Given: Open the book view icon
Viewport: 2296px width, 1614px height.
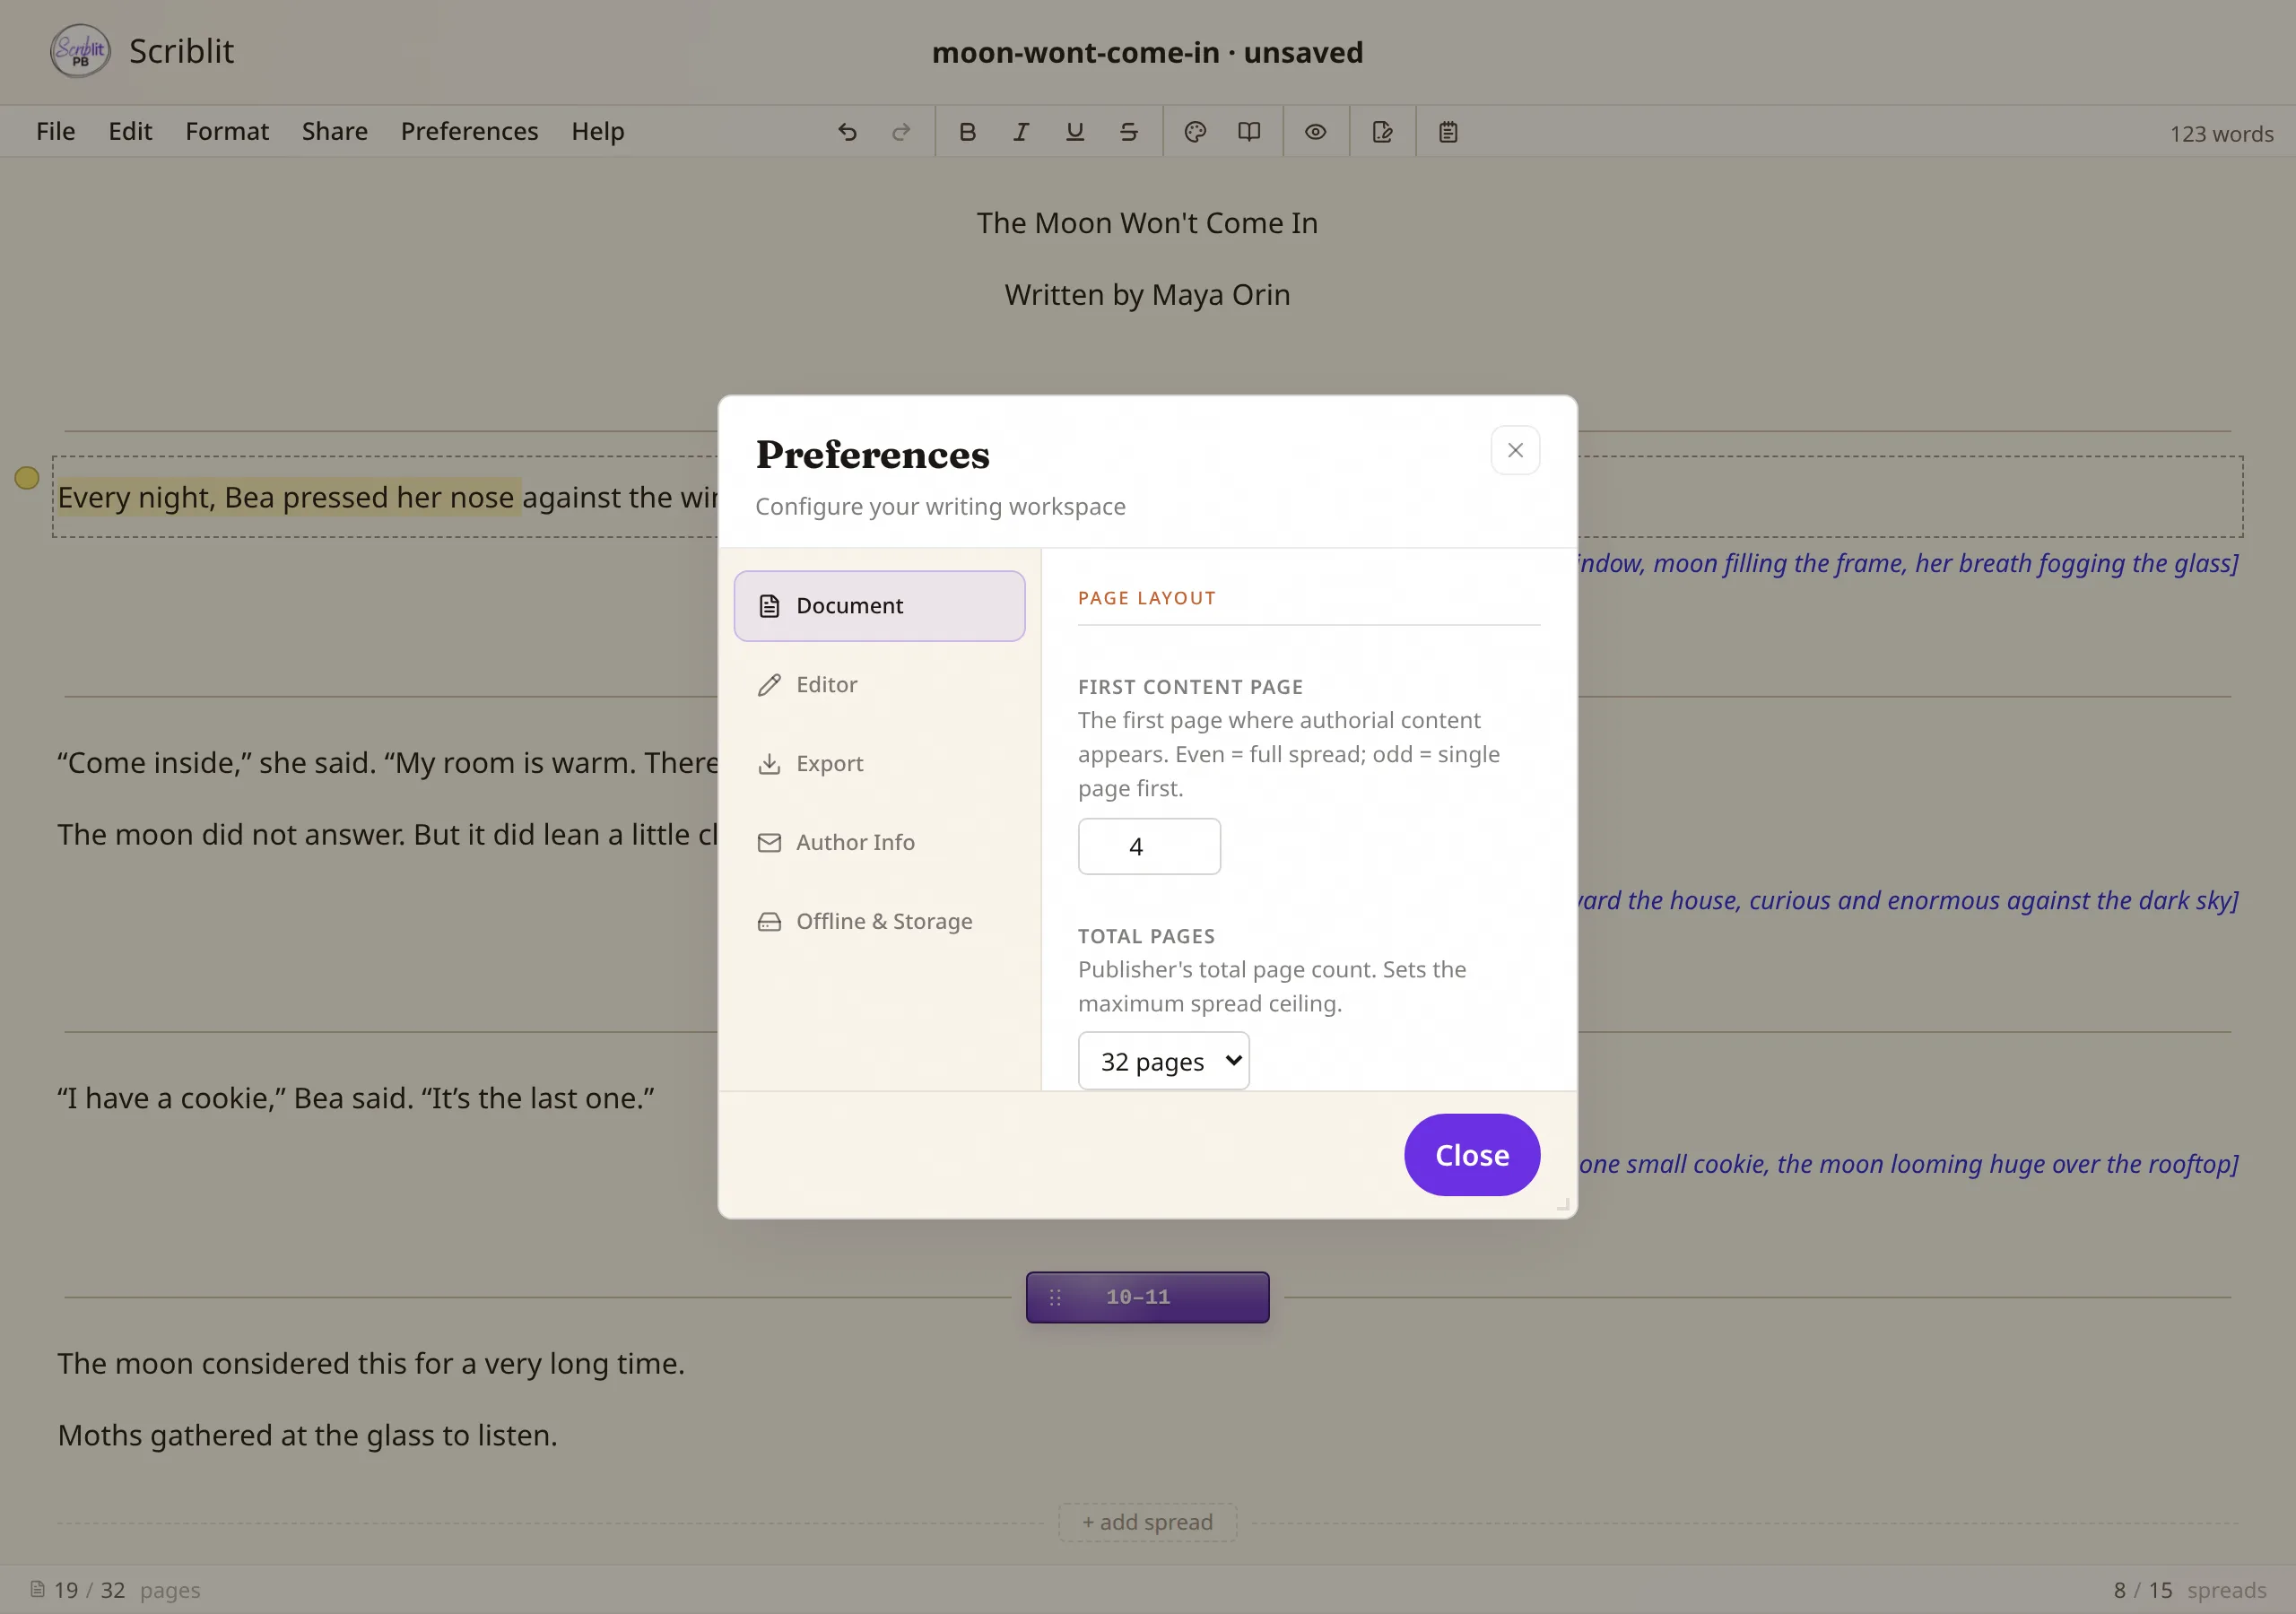Looking at the screenshot, I should point(1249,132).
